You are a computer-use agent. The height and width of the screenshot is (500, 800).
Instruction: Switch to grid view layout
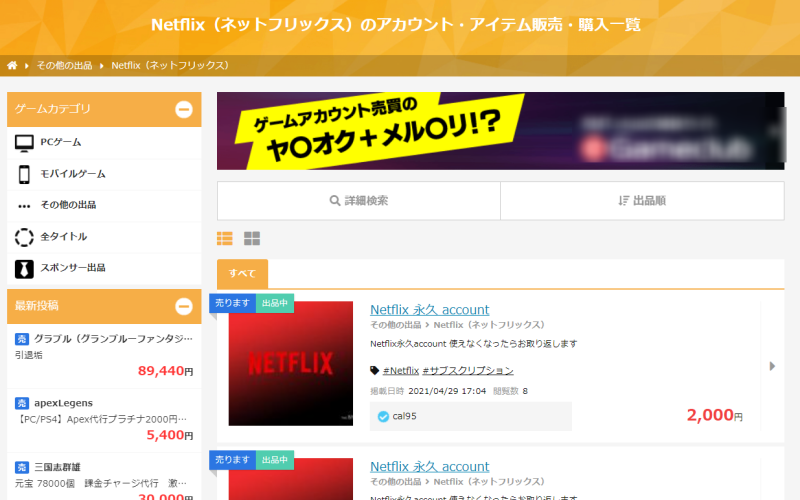click(x=252, y=238)
